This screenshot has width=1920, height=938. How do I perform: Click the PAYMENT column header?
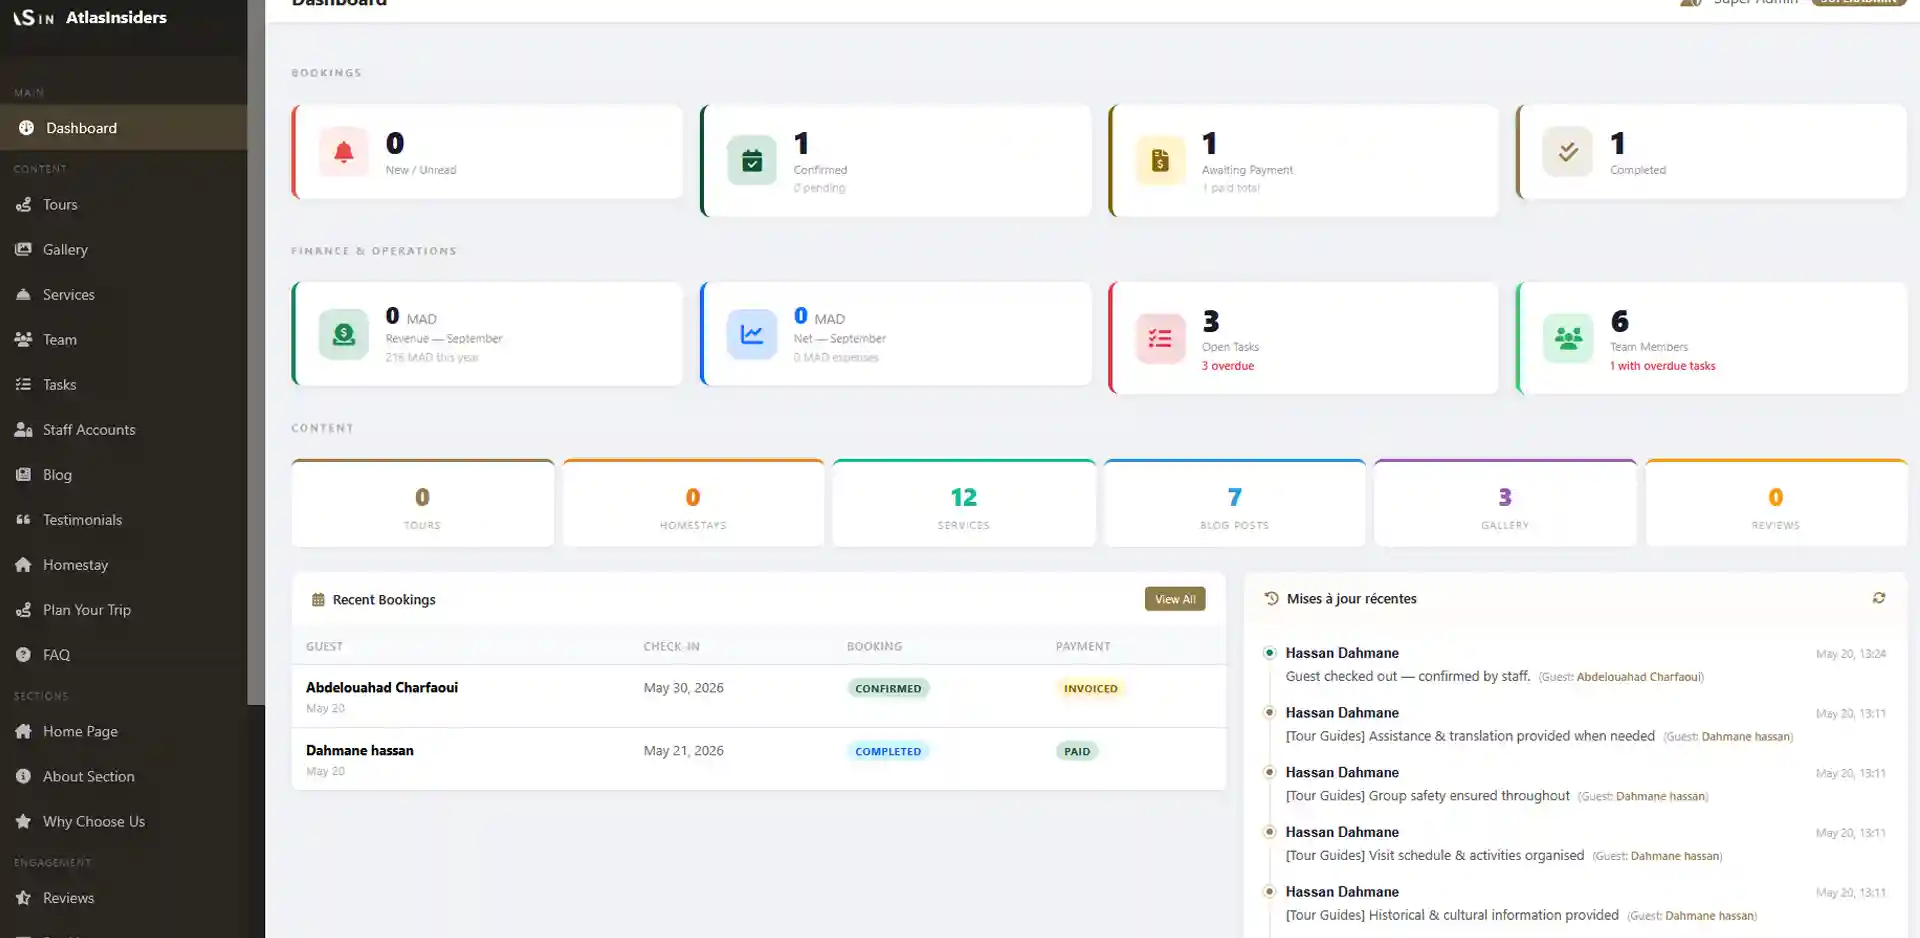coord(1083,647)
